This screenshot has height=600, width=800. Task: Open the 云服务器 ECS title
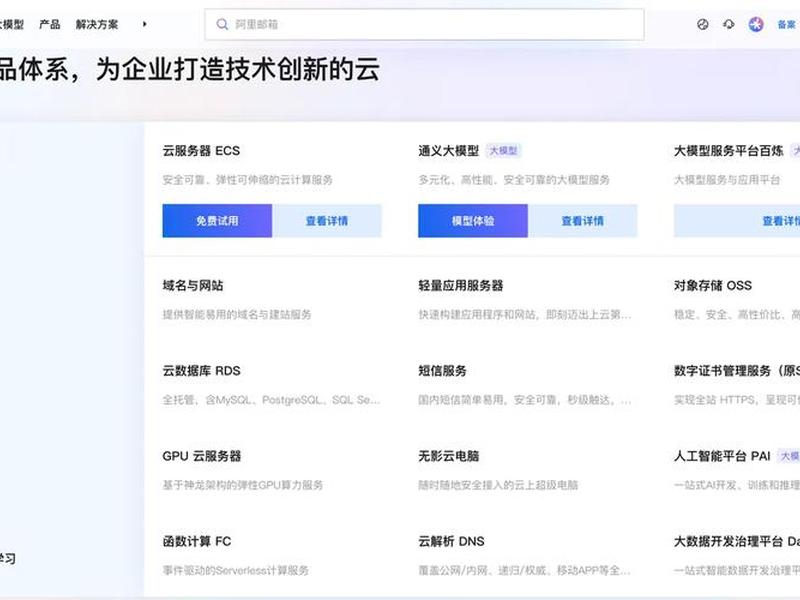tap(201, 151)
